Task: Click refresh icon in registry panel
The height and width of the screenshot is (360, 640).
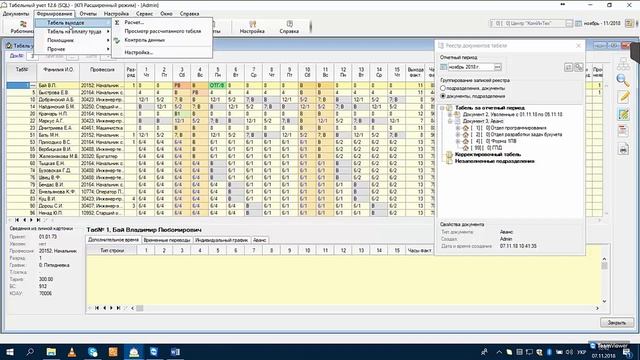Action: (568, 67)
